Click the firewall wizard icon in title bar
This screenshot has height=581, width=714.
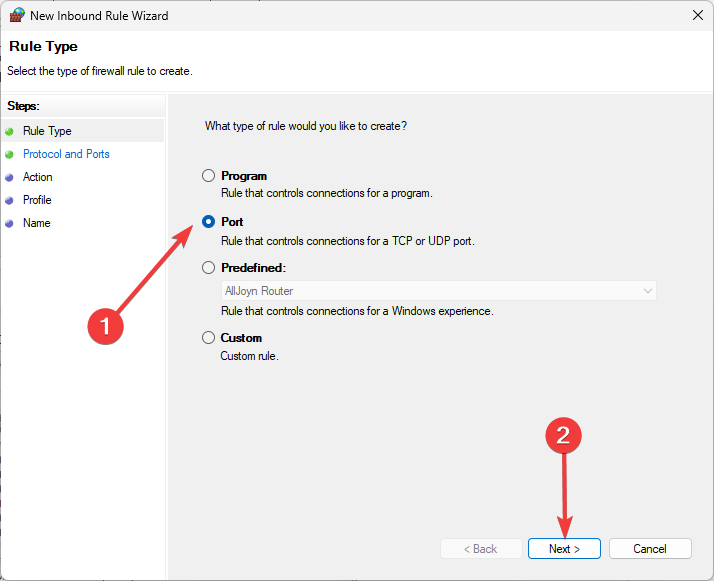(17, 15)
